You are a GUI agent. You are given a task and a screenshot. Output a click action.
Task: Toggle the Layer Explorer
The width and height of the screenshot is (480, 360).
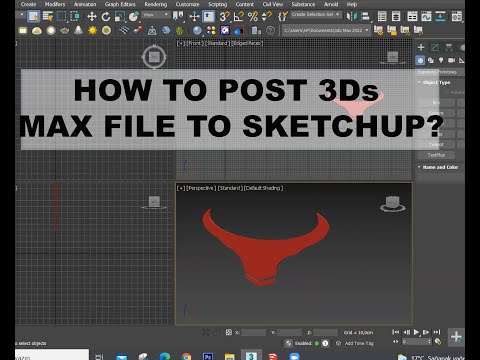tap(396, 16)
